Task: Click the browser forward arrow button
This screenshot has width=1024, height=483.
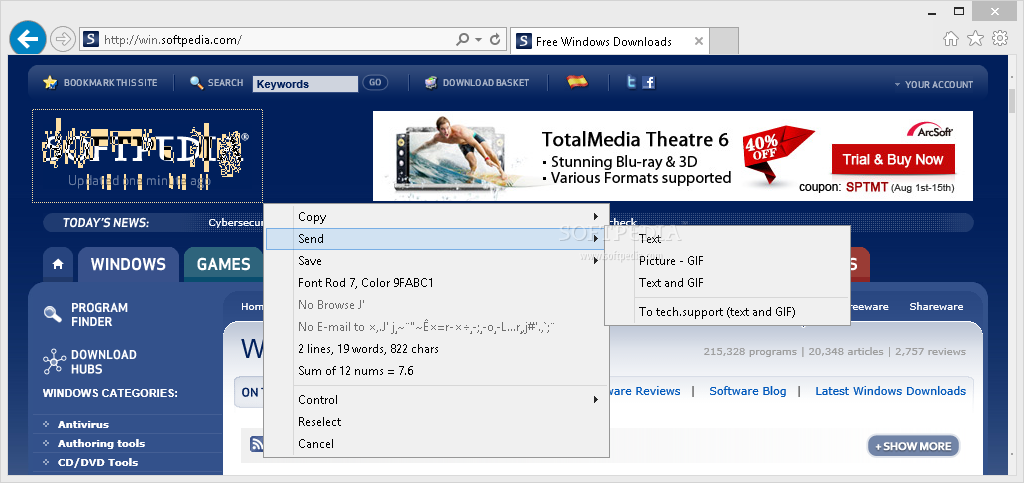Action: [x=63, y=40]
